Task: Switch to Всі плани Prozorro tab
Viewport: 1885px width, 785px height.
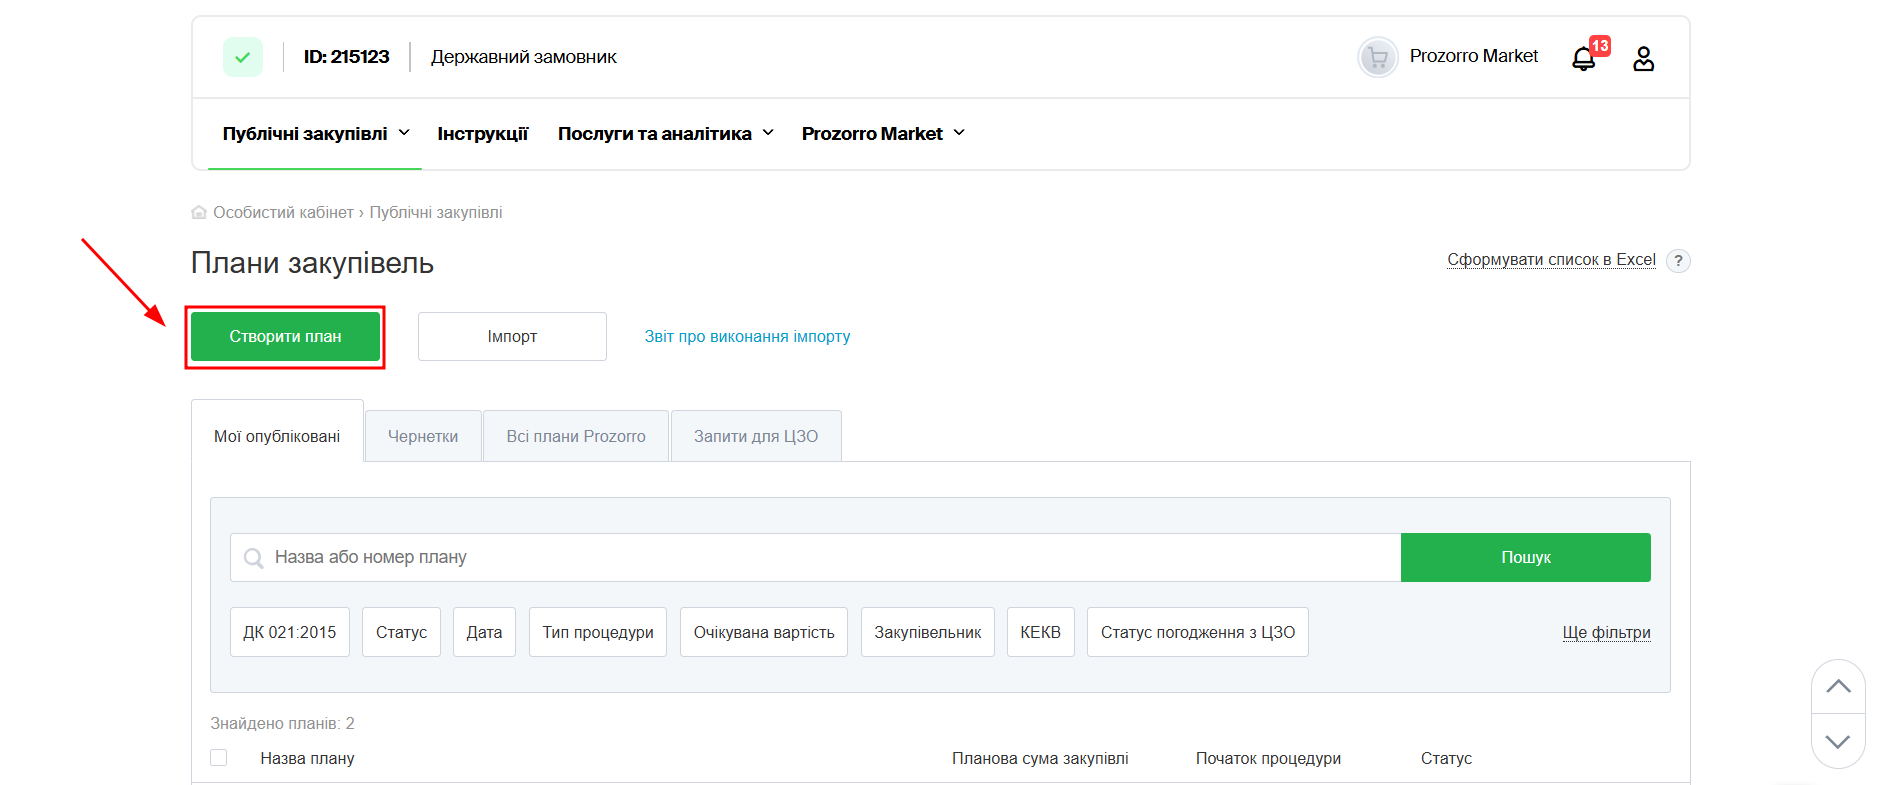Action: (576, 436)
